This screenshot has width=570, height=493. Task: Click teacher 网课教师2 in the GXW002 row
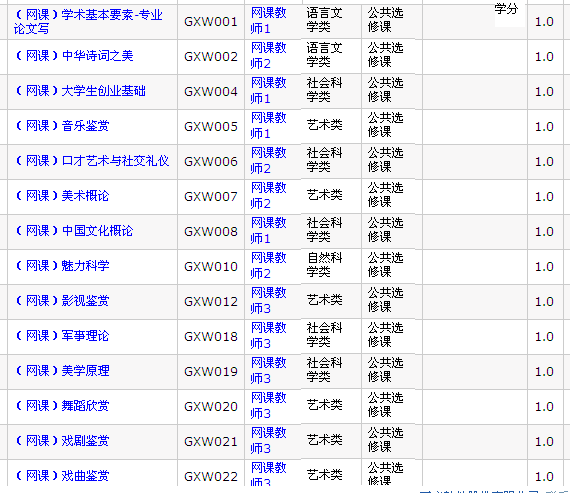pos(269,56)
